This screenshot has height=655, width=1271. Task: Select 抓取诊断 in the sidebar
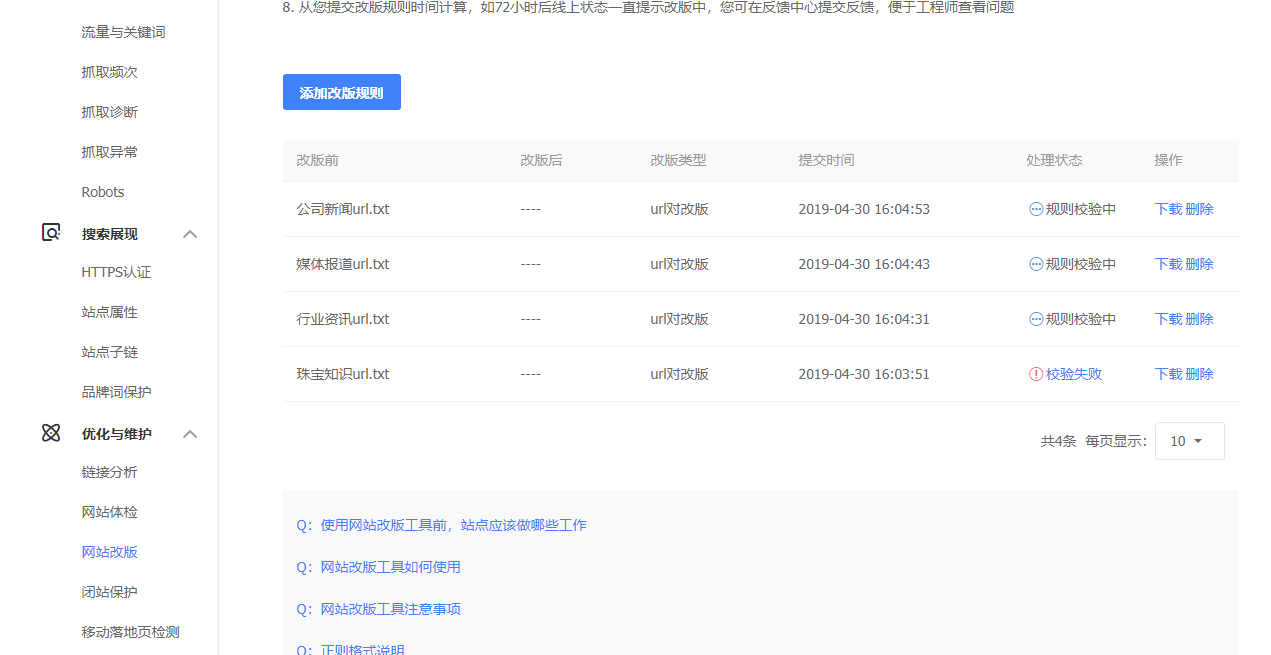coord(110,112)
